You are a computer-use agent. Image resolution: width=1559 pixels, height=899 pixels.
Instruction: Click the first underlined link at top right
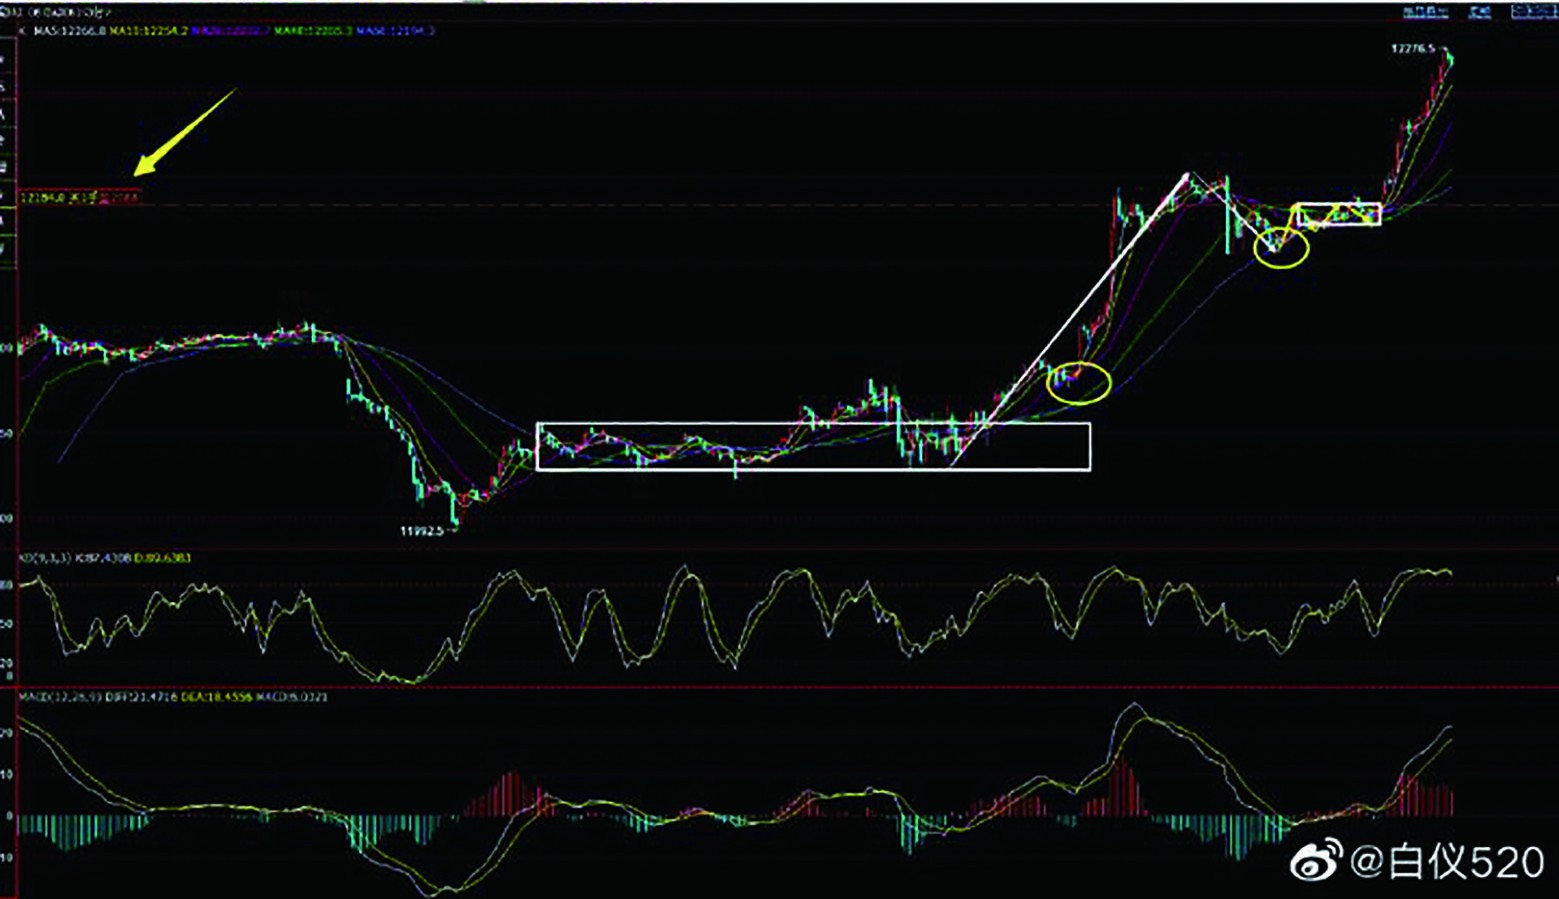[1425, 12]
